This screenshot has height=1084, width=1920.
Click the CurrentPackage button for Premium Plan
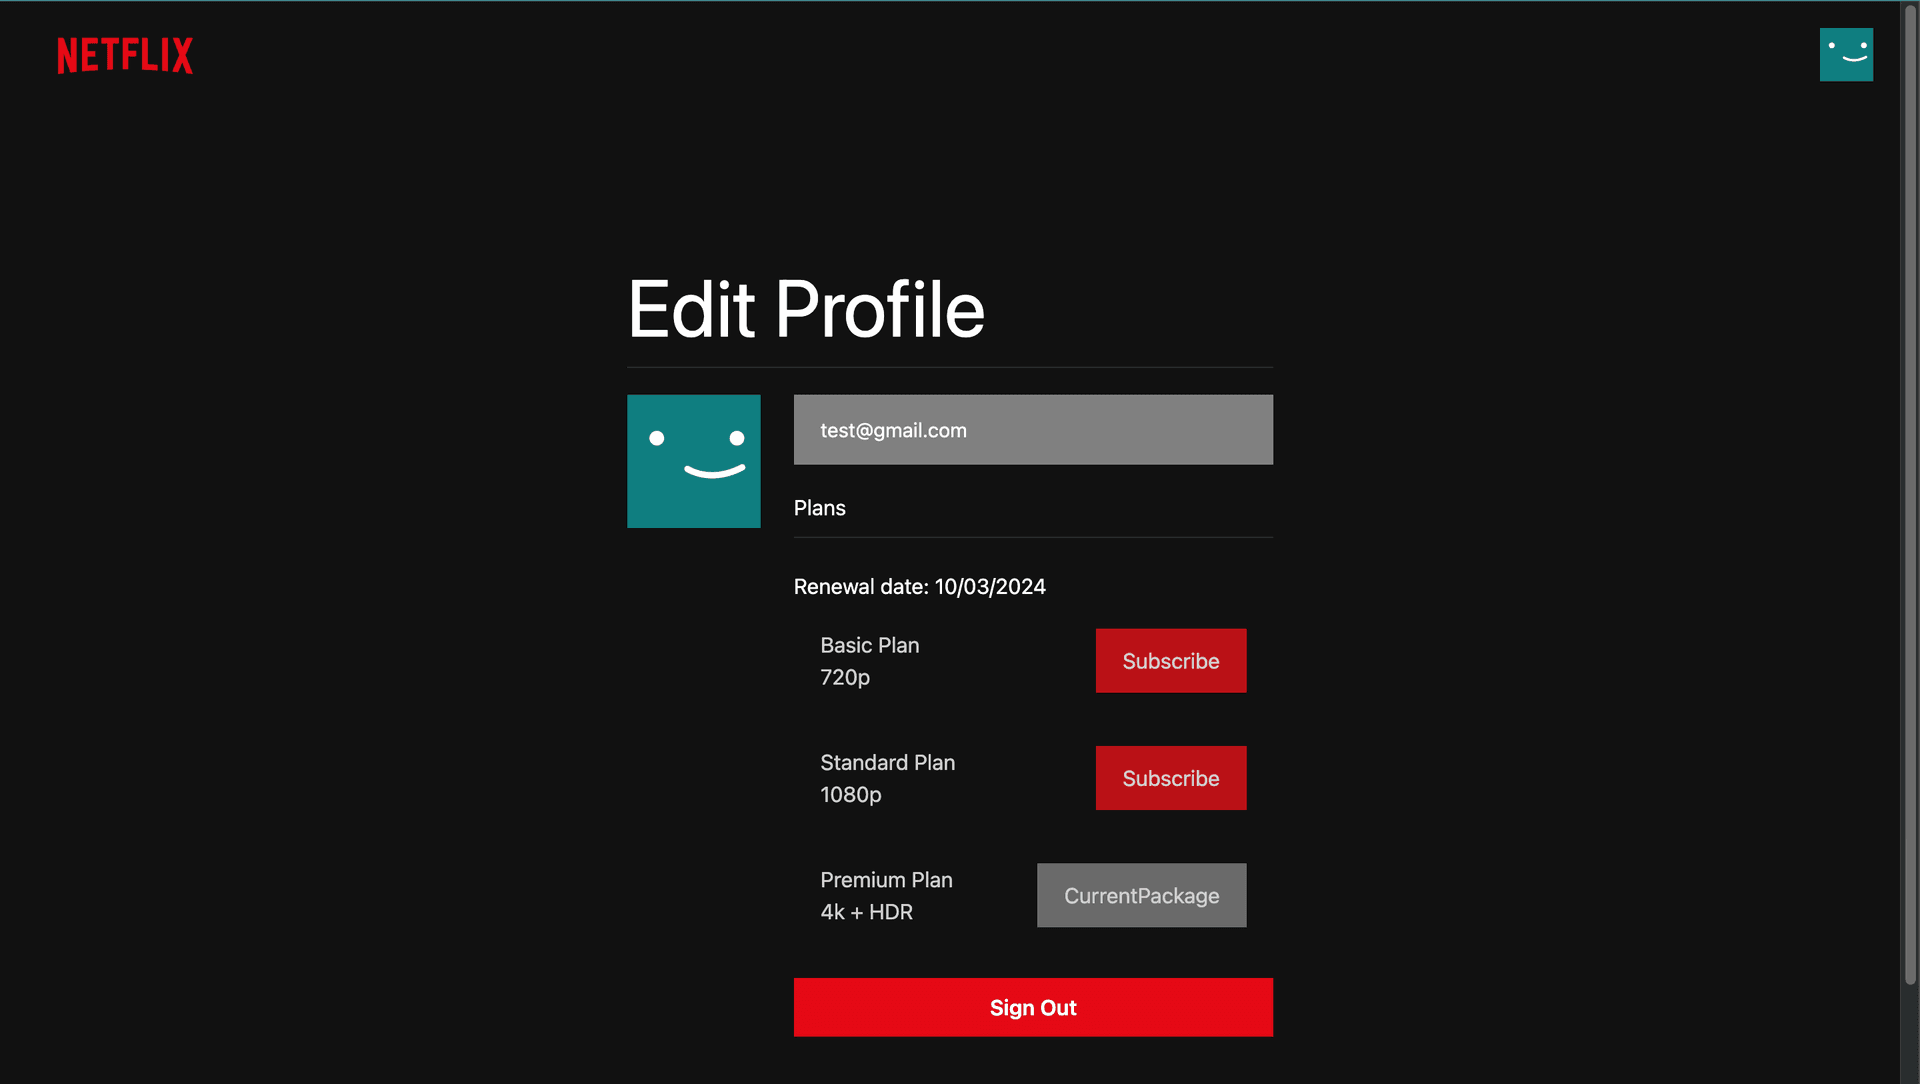tap(1140, 895)
